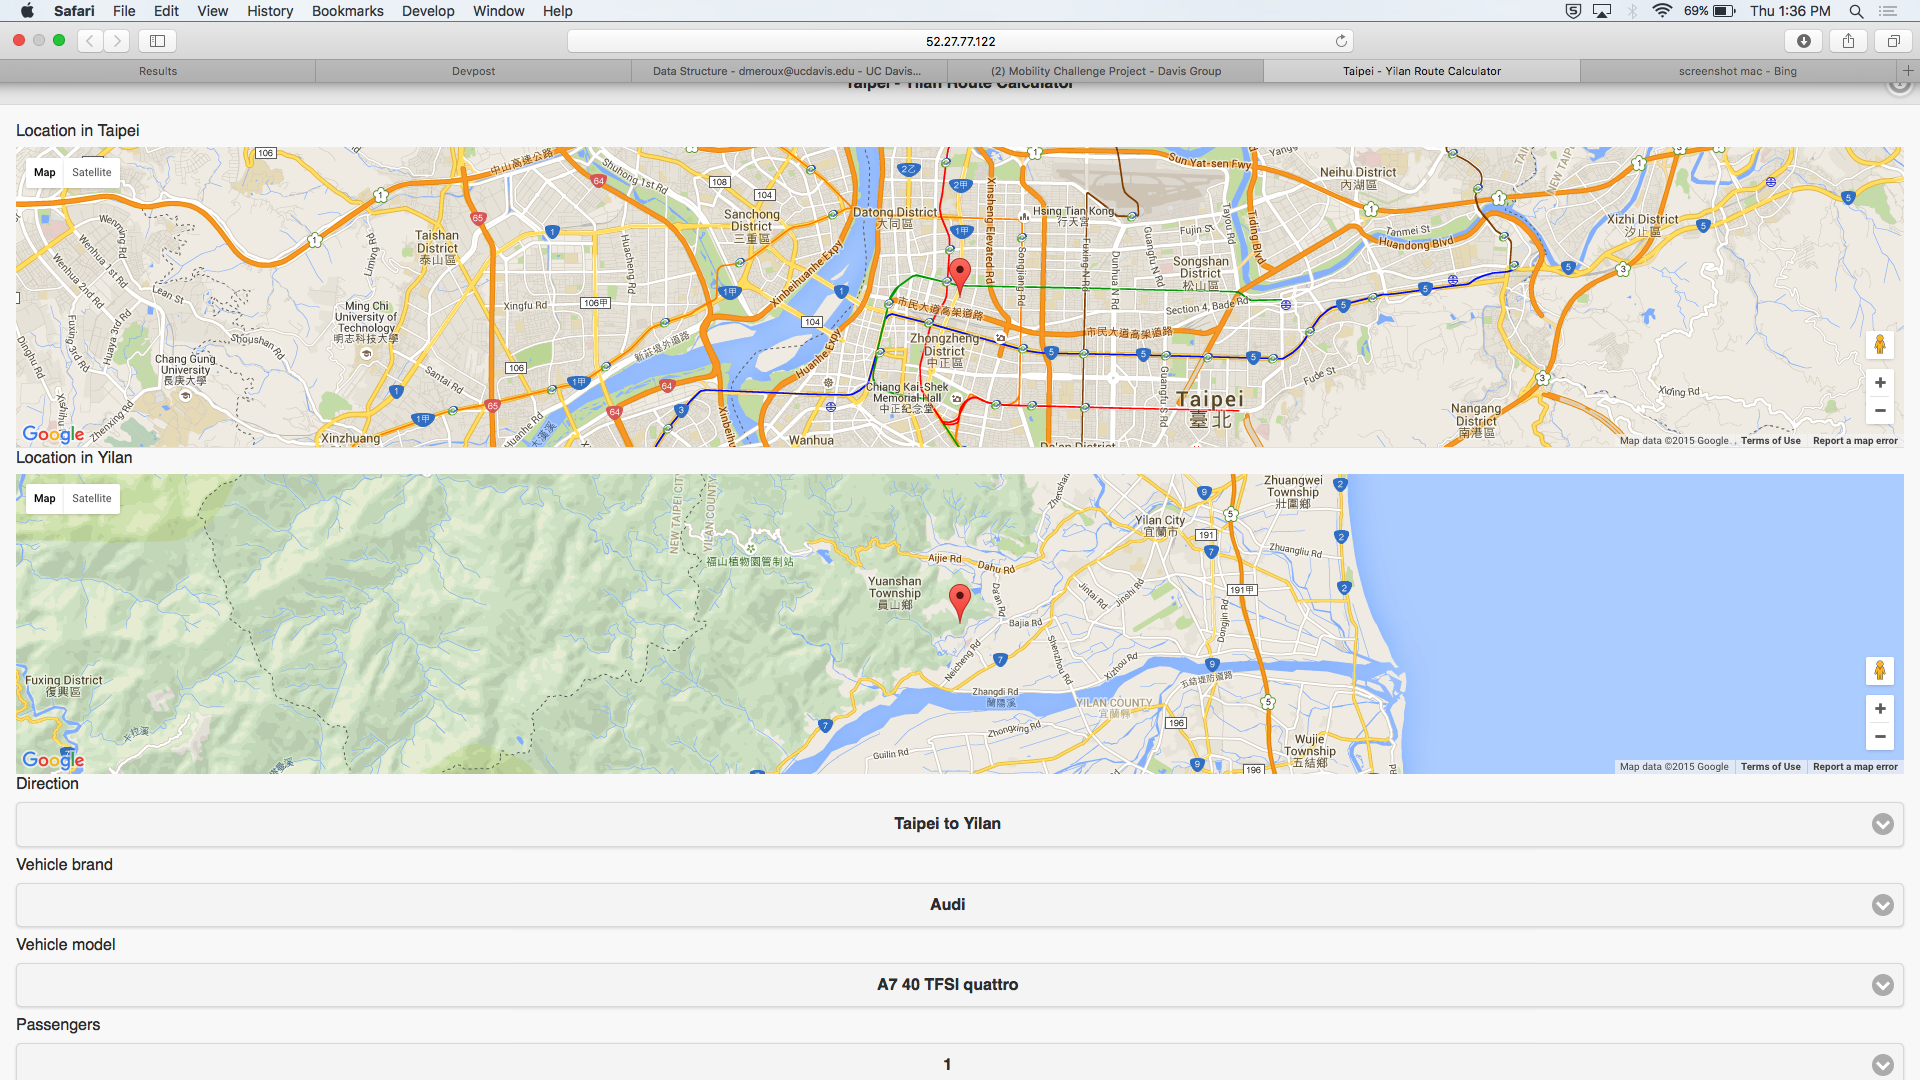Switch Yilan map to Satellite view
The height and width of the screenshot is (1080, 1920).
point(92,498)
